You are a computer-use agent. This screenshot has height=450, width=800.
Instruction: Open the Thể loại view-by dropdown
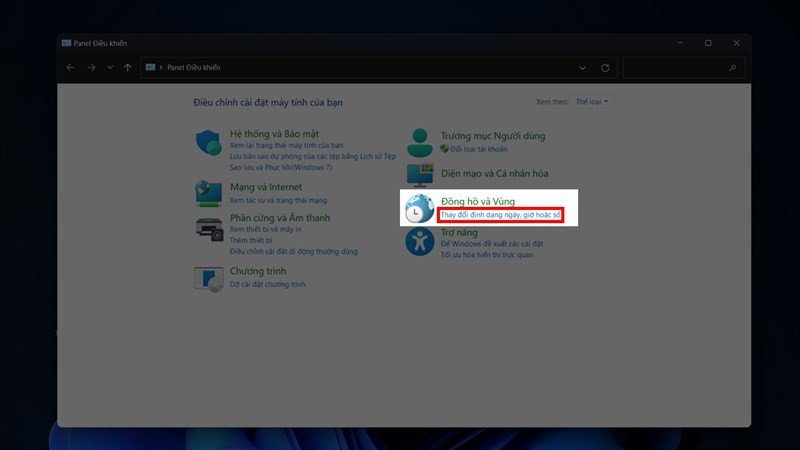point(592,102)
